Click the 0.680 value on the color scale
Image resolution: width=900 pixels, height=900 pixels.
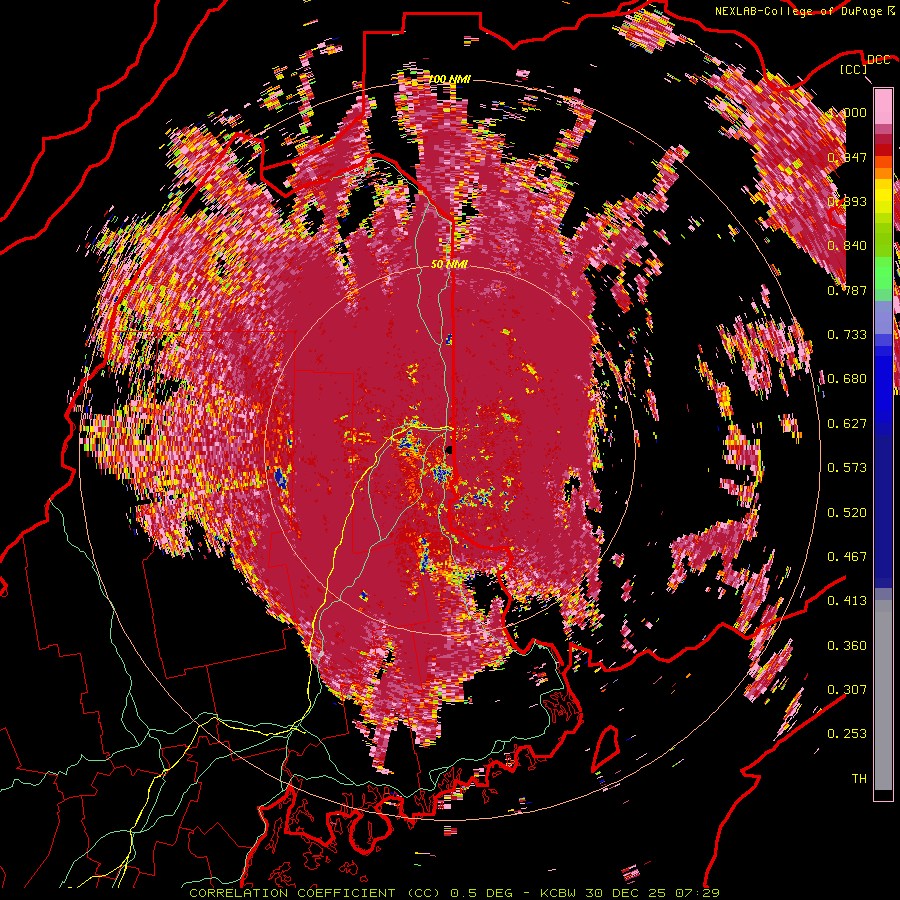847,379
